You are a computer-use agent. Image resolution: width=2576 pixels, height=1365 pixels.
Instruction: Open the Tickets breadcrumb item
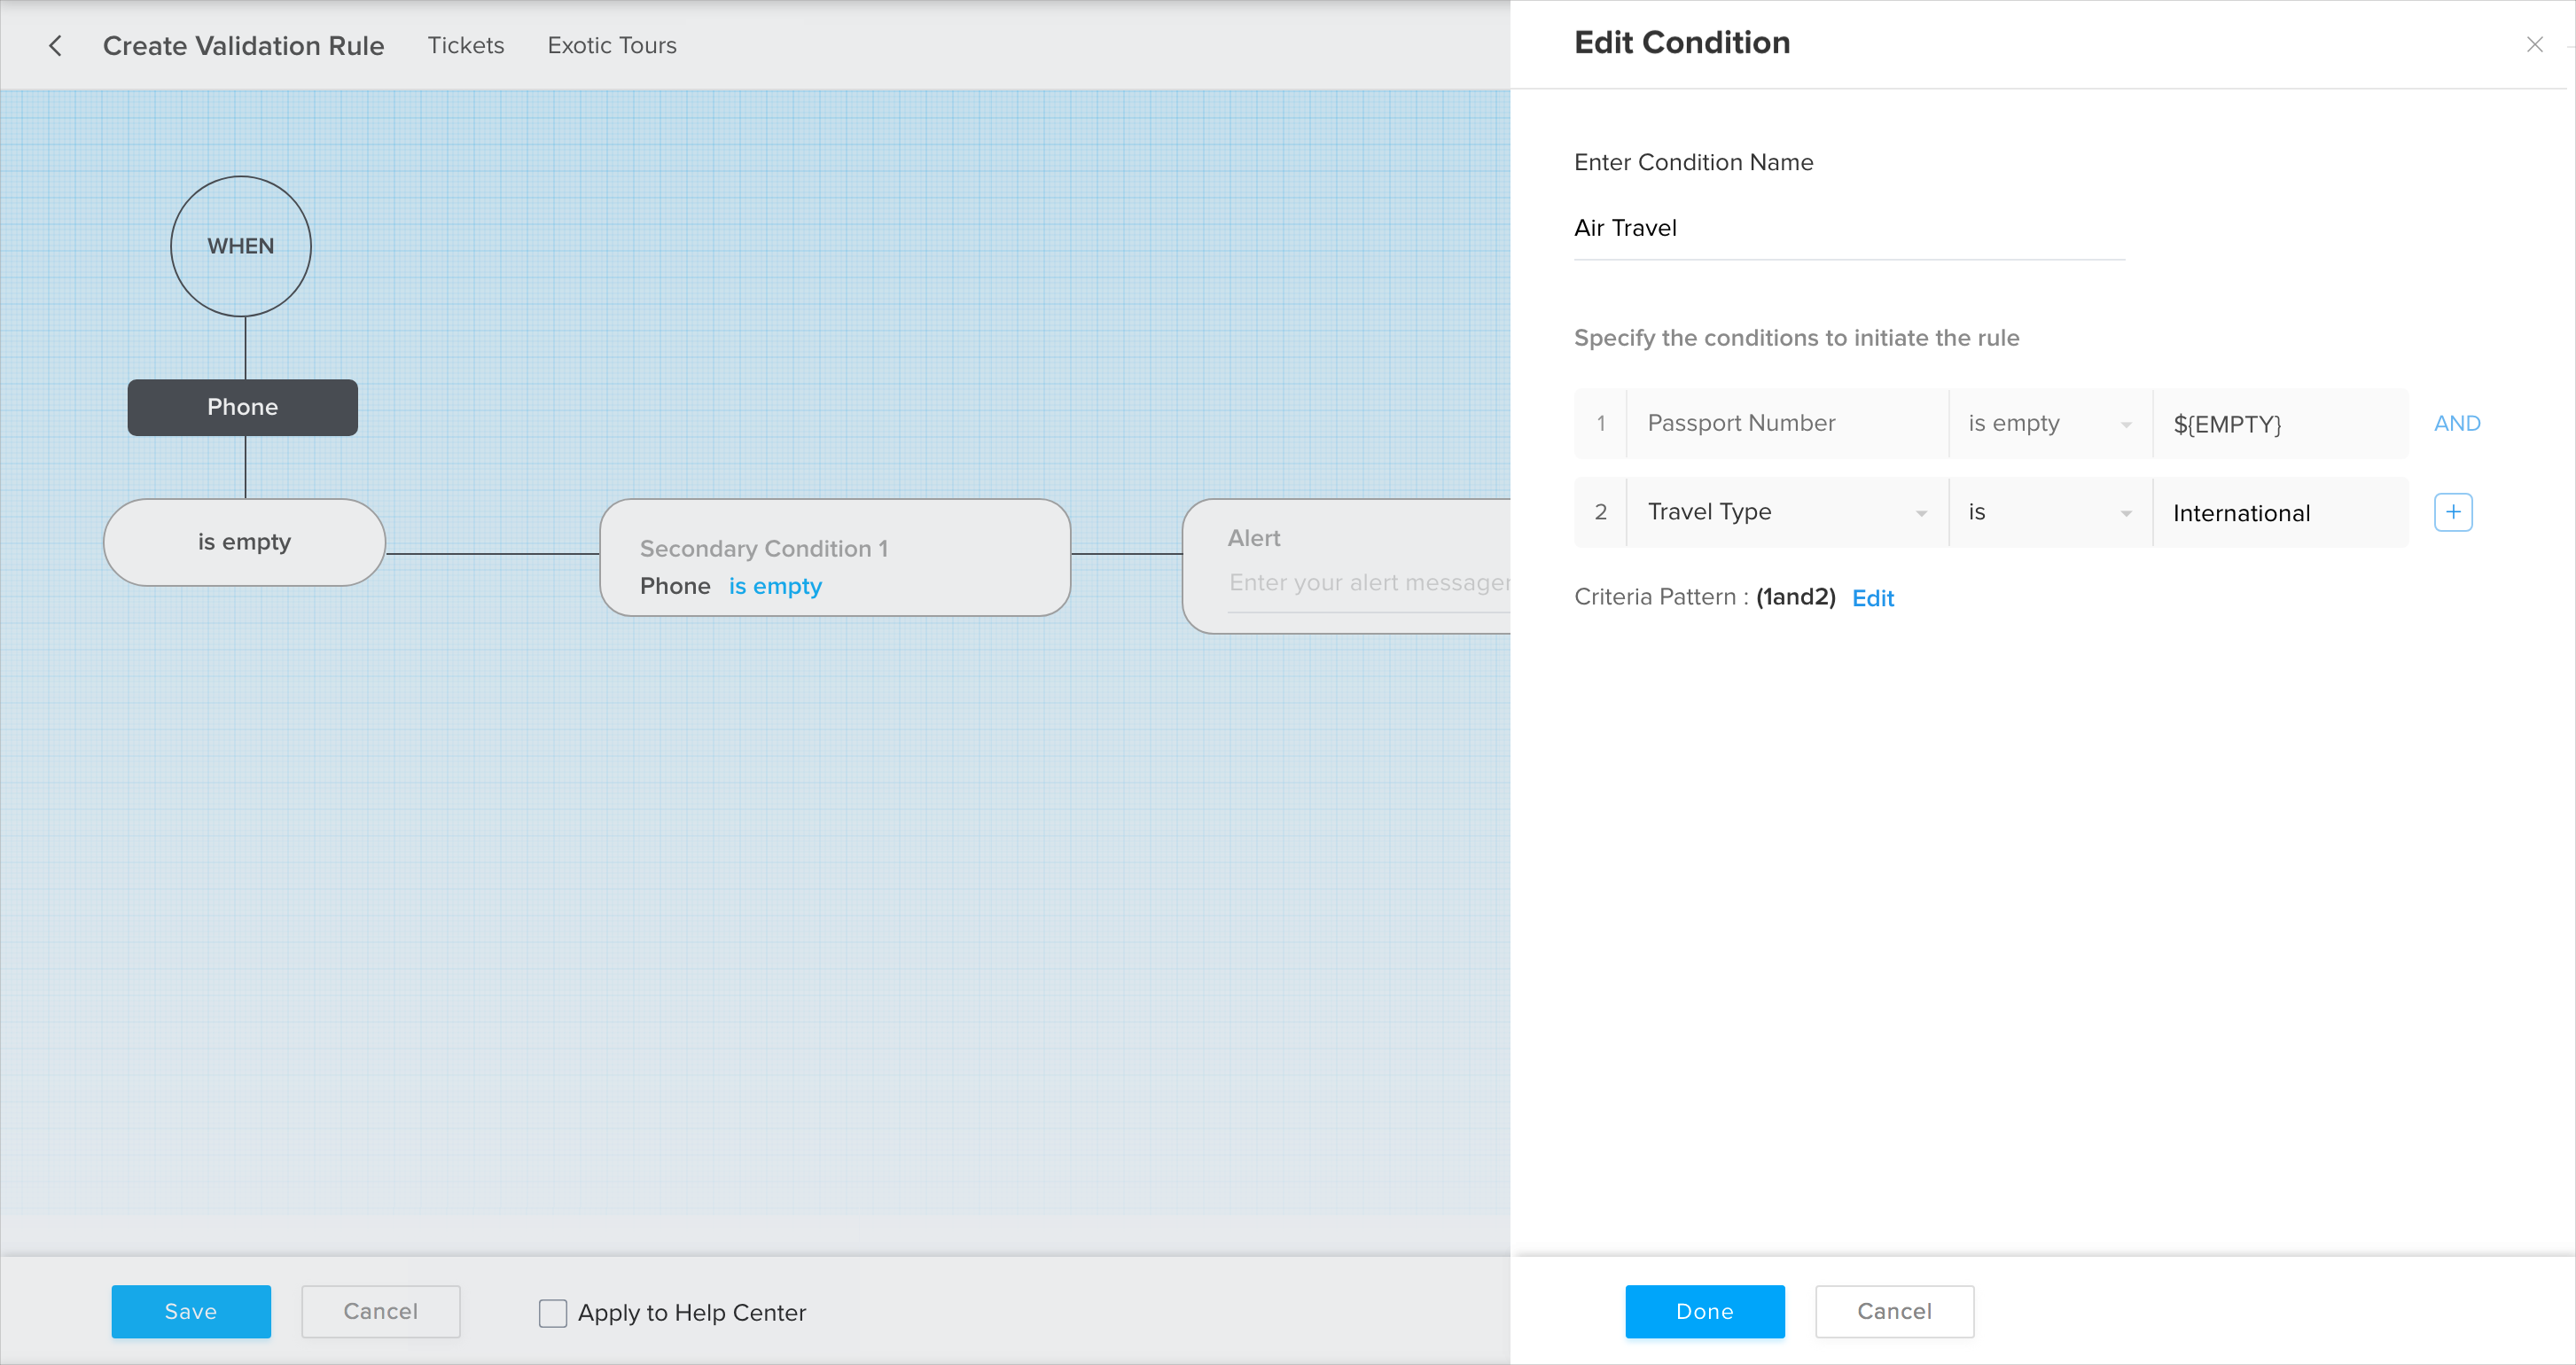[465, 46]
